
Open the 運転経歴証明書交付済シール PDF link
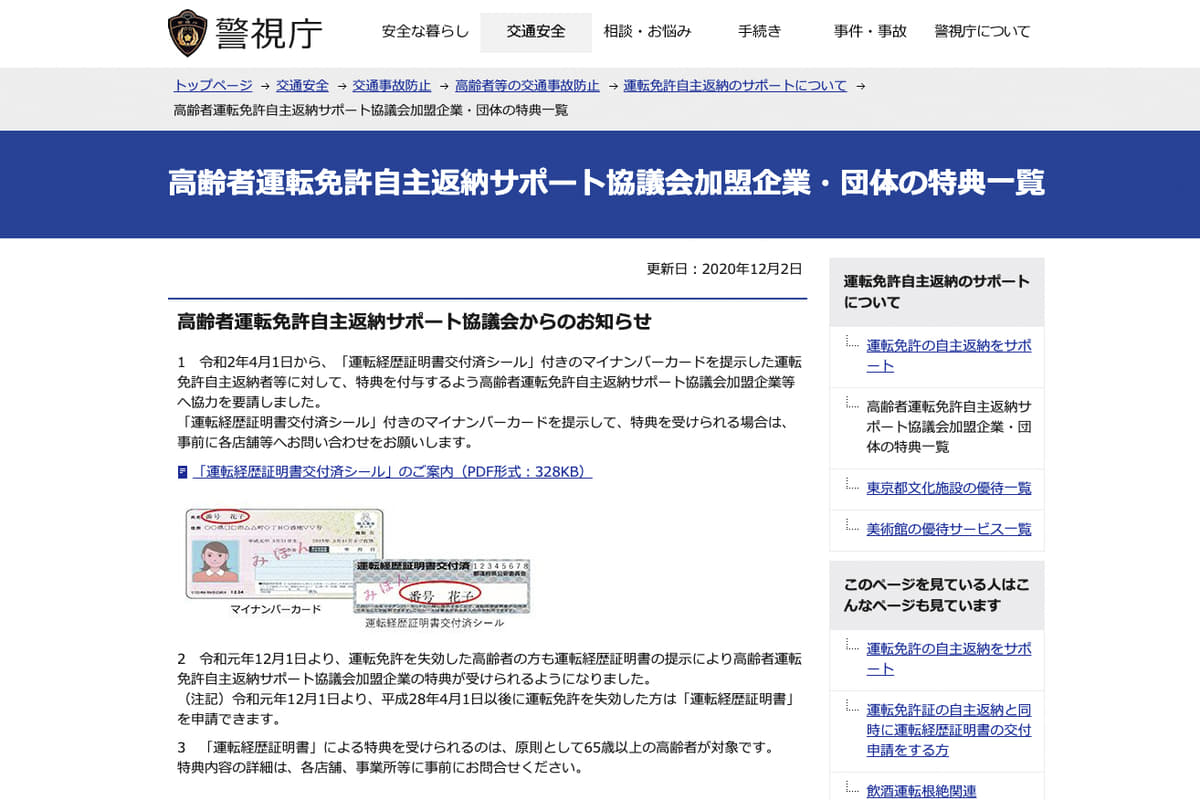[392, 472]
